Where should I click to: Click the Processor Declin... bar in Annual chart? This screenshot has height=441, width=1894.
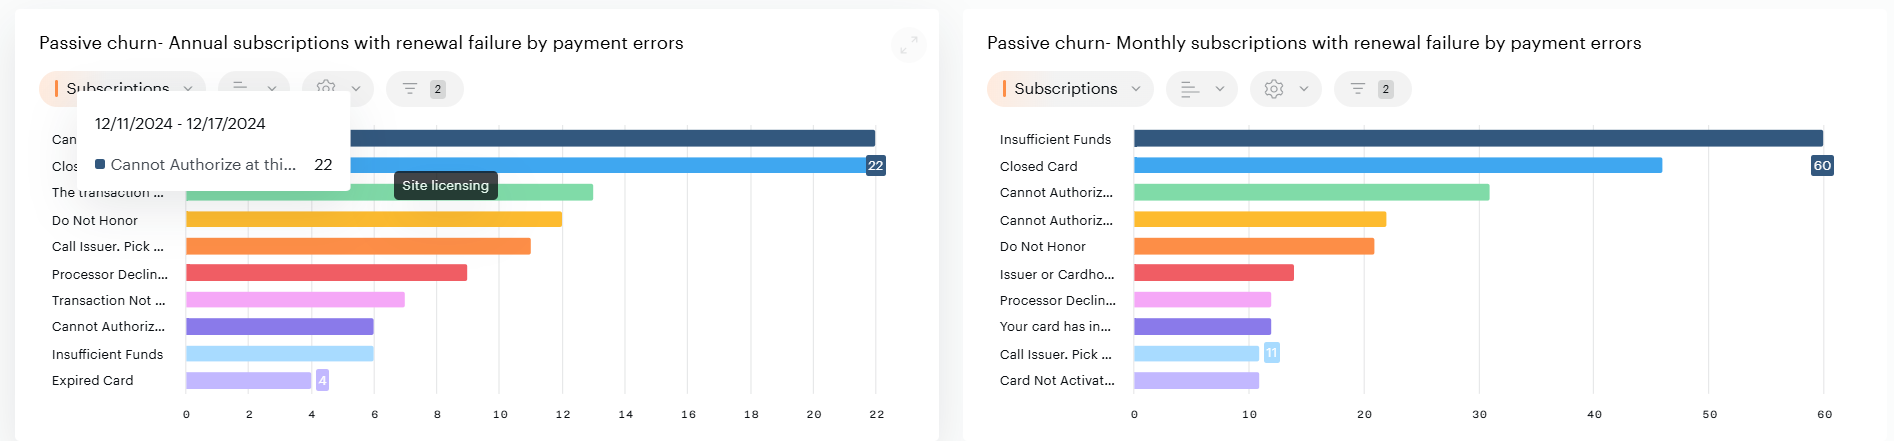[326, 273]
